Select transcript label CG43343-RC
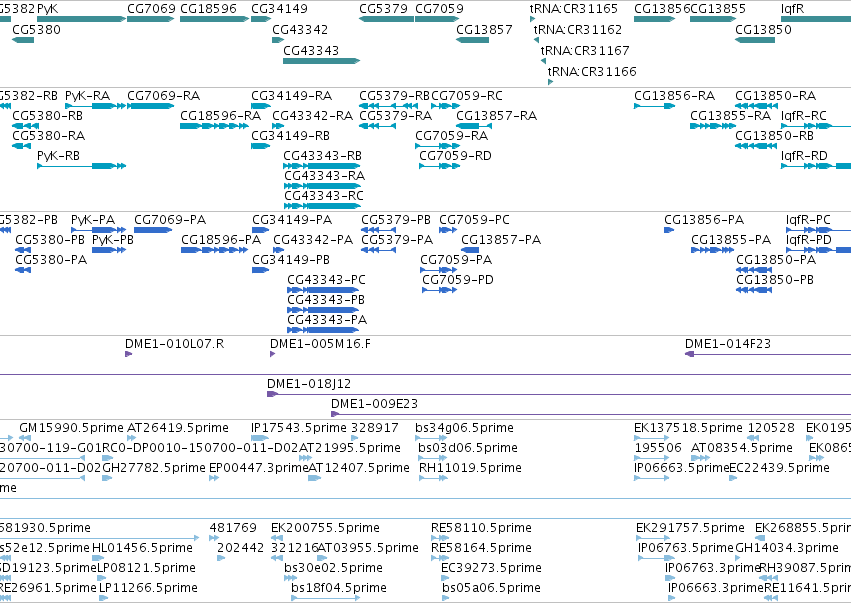This screenshot has height=603, width=851. click(x=324, y=195)
